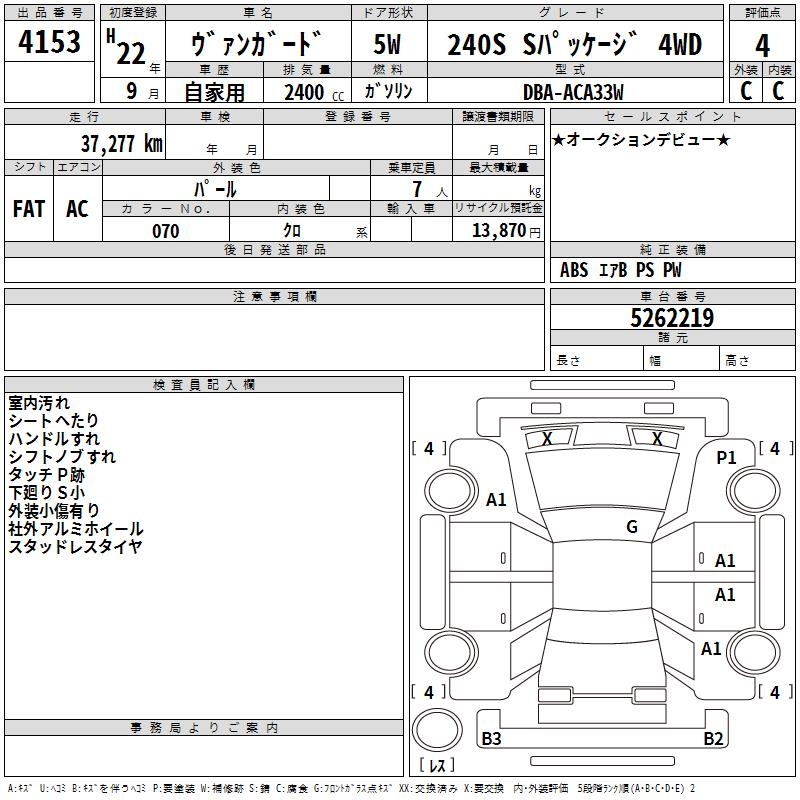This screenshot has width=800, height=800.
Task: Click B3 mark on rear bumper
Action: click(491, 738)
